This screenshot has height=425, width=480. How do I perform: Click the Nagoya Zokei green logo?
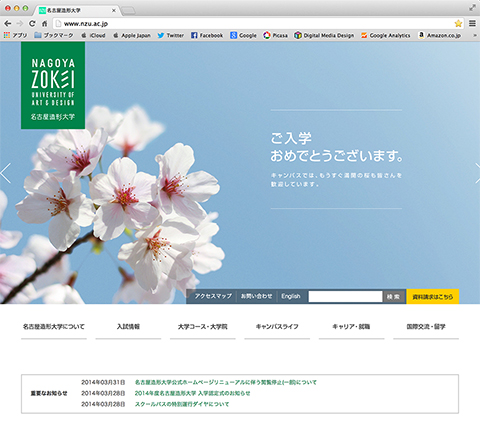tap(53, 85)
